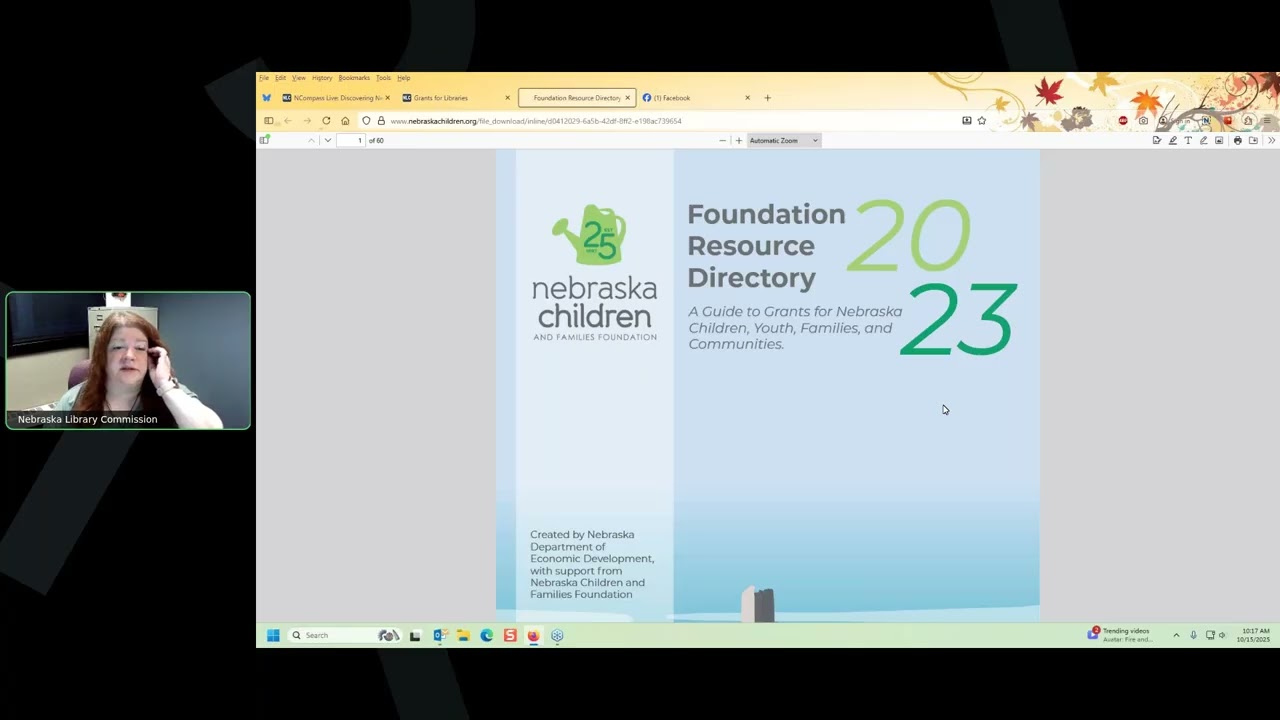Viewport: 1280px width, 720px height.
Task: Click the pinned butterfly Bluesky tab
Action: coord(266,98)
